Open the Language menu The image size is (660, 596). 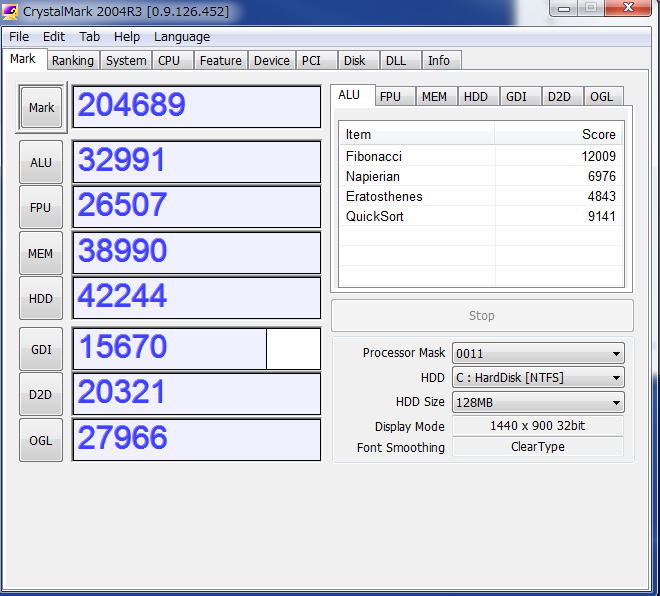(x=182, y=37)
